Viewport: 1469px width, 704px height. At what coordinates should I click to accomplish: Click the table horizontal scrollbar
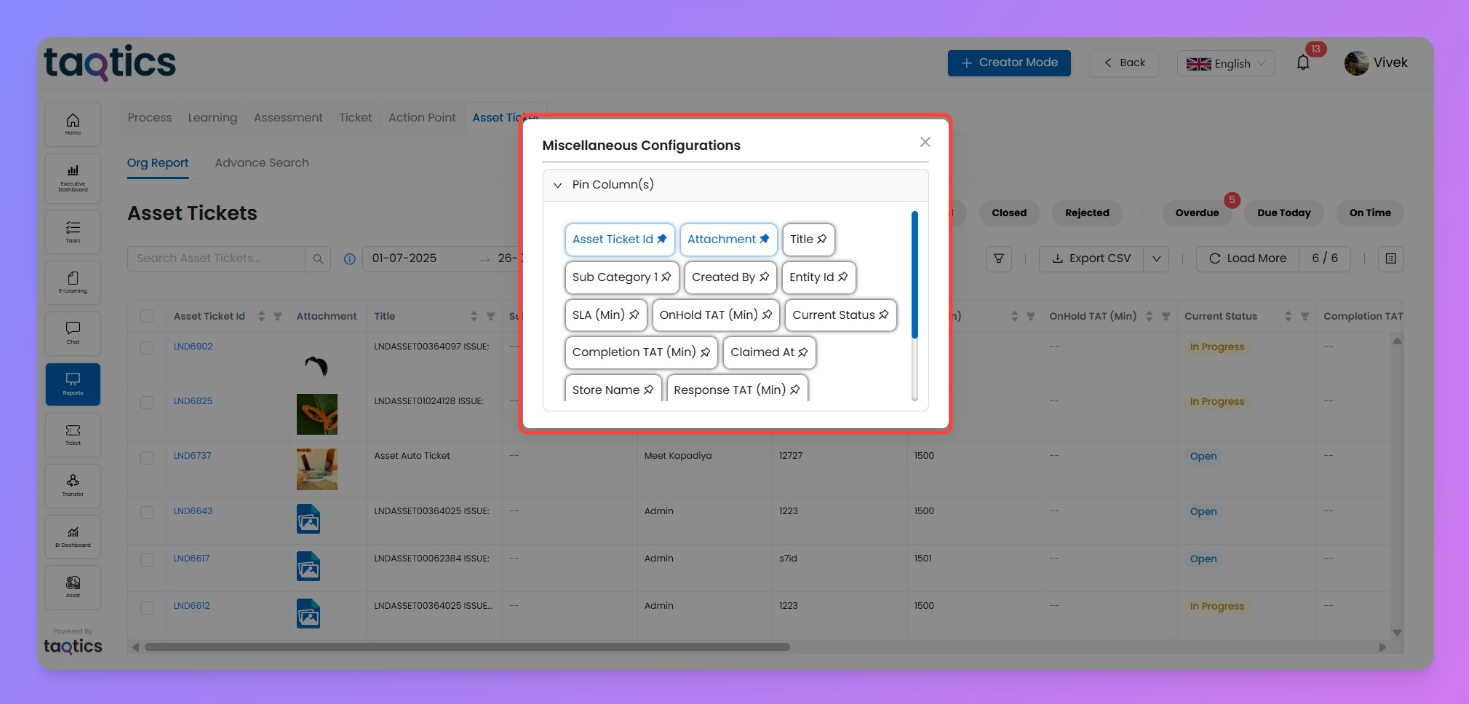point(466,647)
